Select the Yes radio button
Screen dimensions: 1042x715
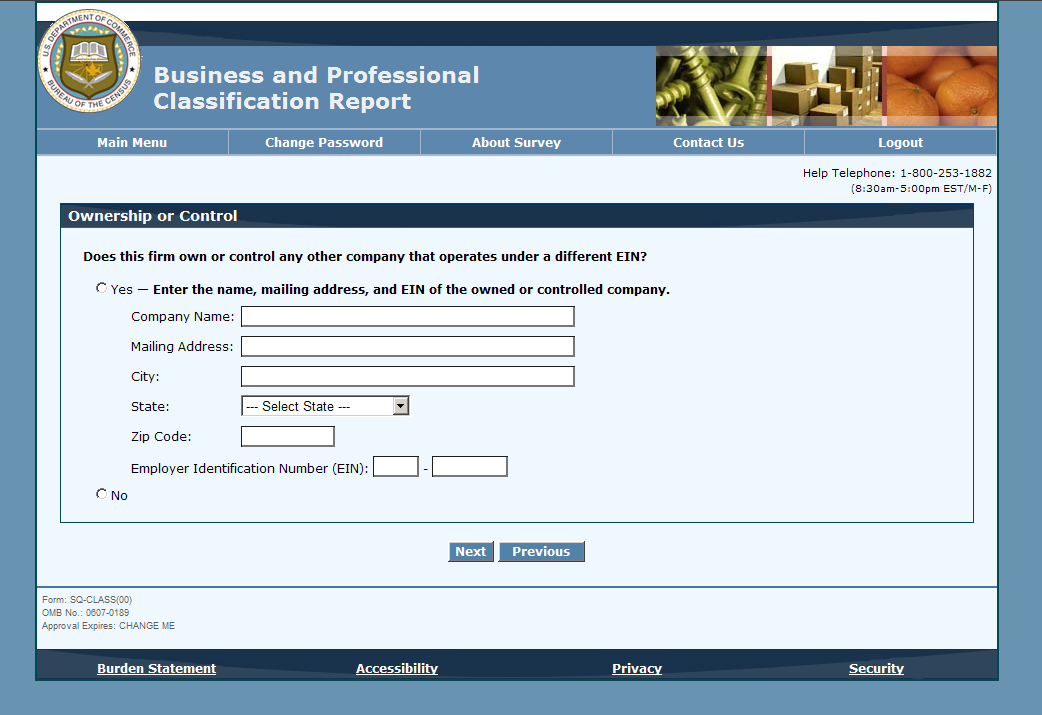coord(101,288)
